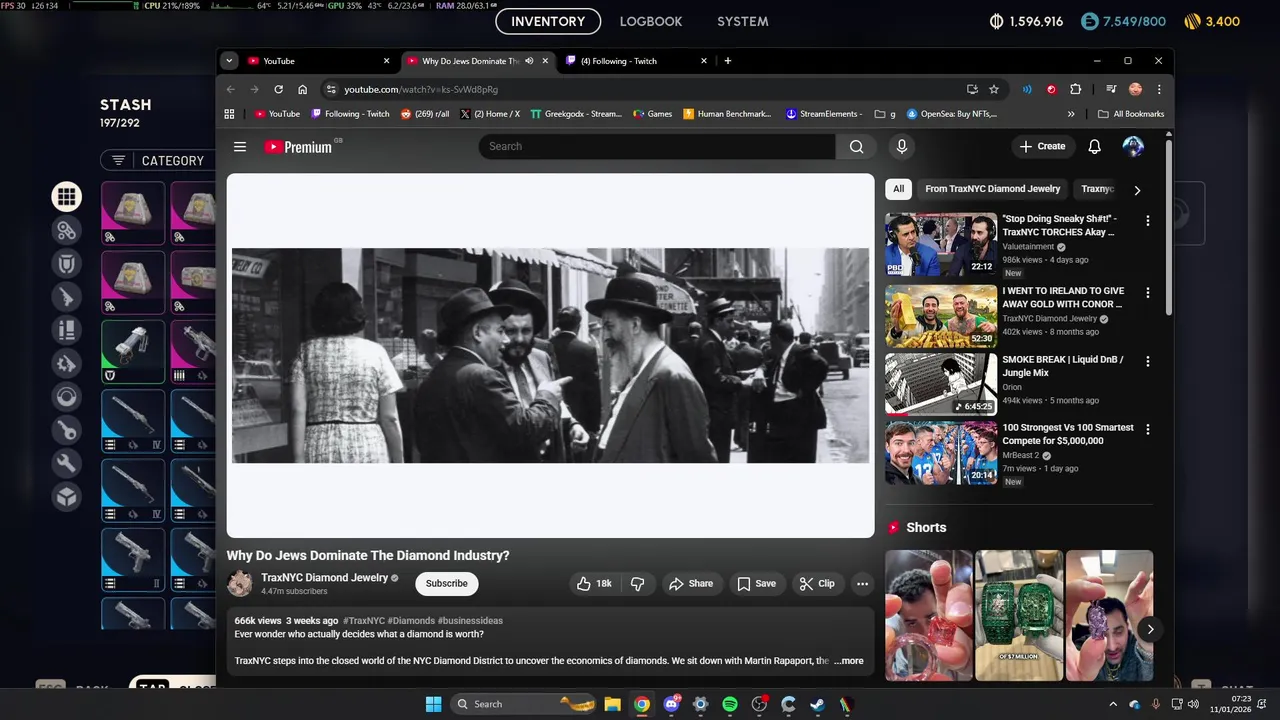Switch to the LOGBOOK game tab

point(651,21)
